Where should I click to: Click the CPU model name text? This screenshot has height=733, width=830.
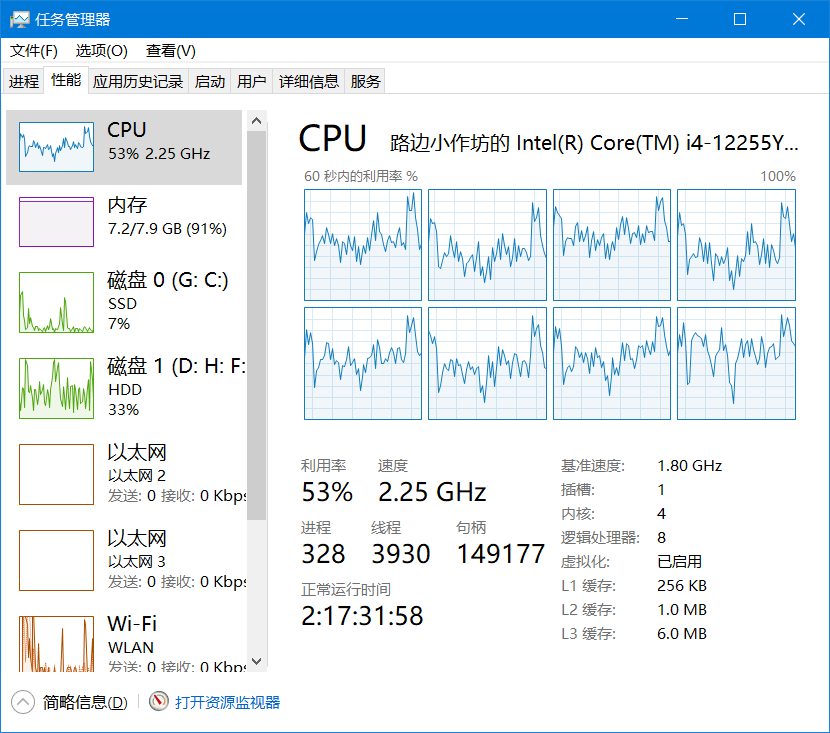coord(594,142)
